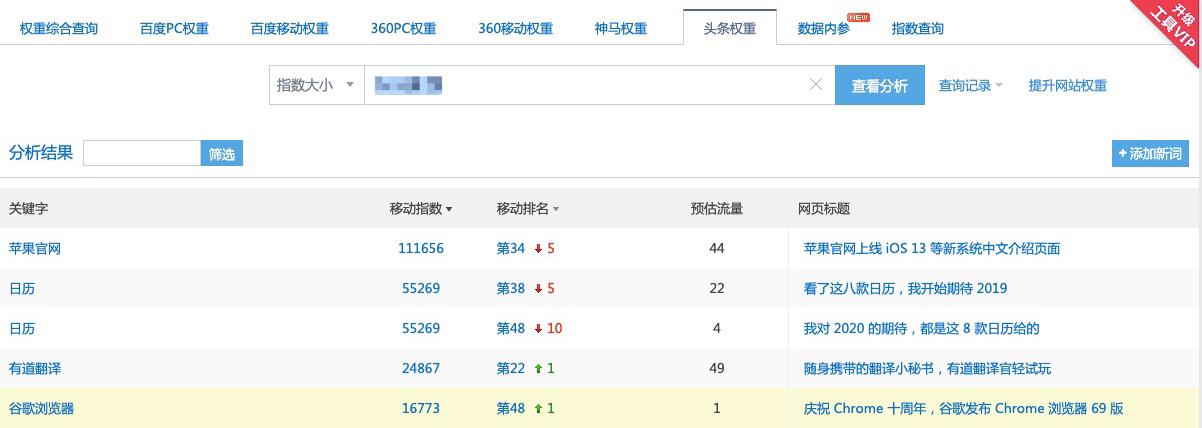Clear the search box with X icon
The width and height of the screenshot is (1202, 428).
pos(816,85)
